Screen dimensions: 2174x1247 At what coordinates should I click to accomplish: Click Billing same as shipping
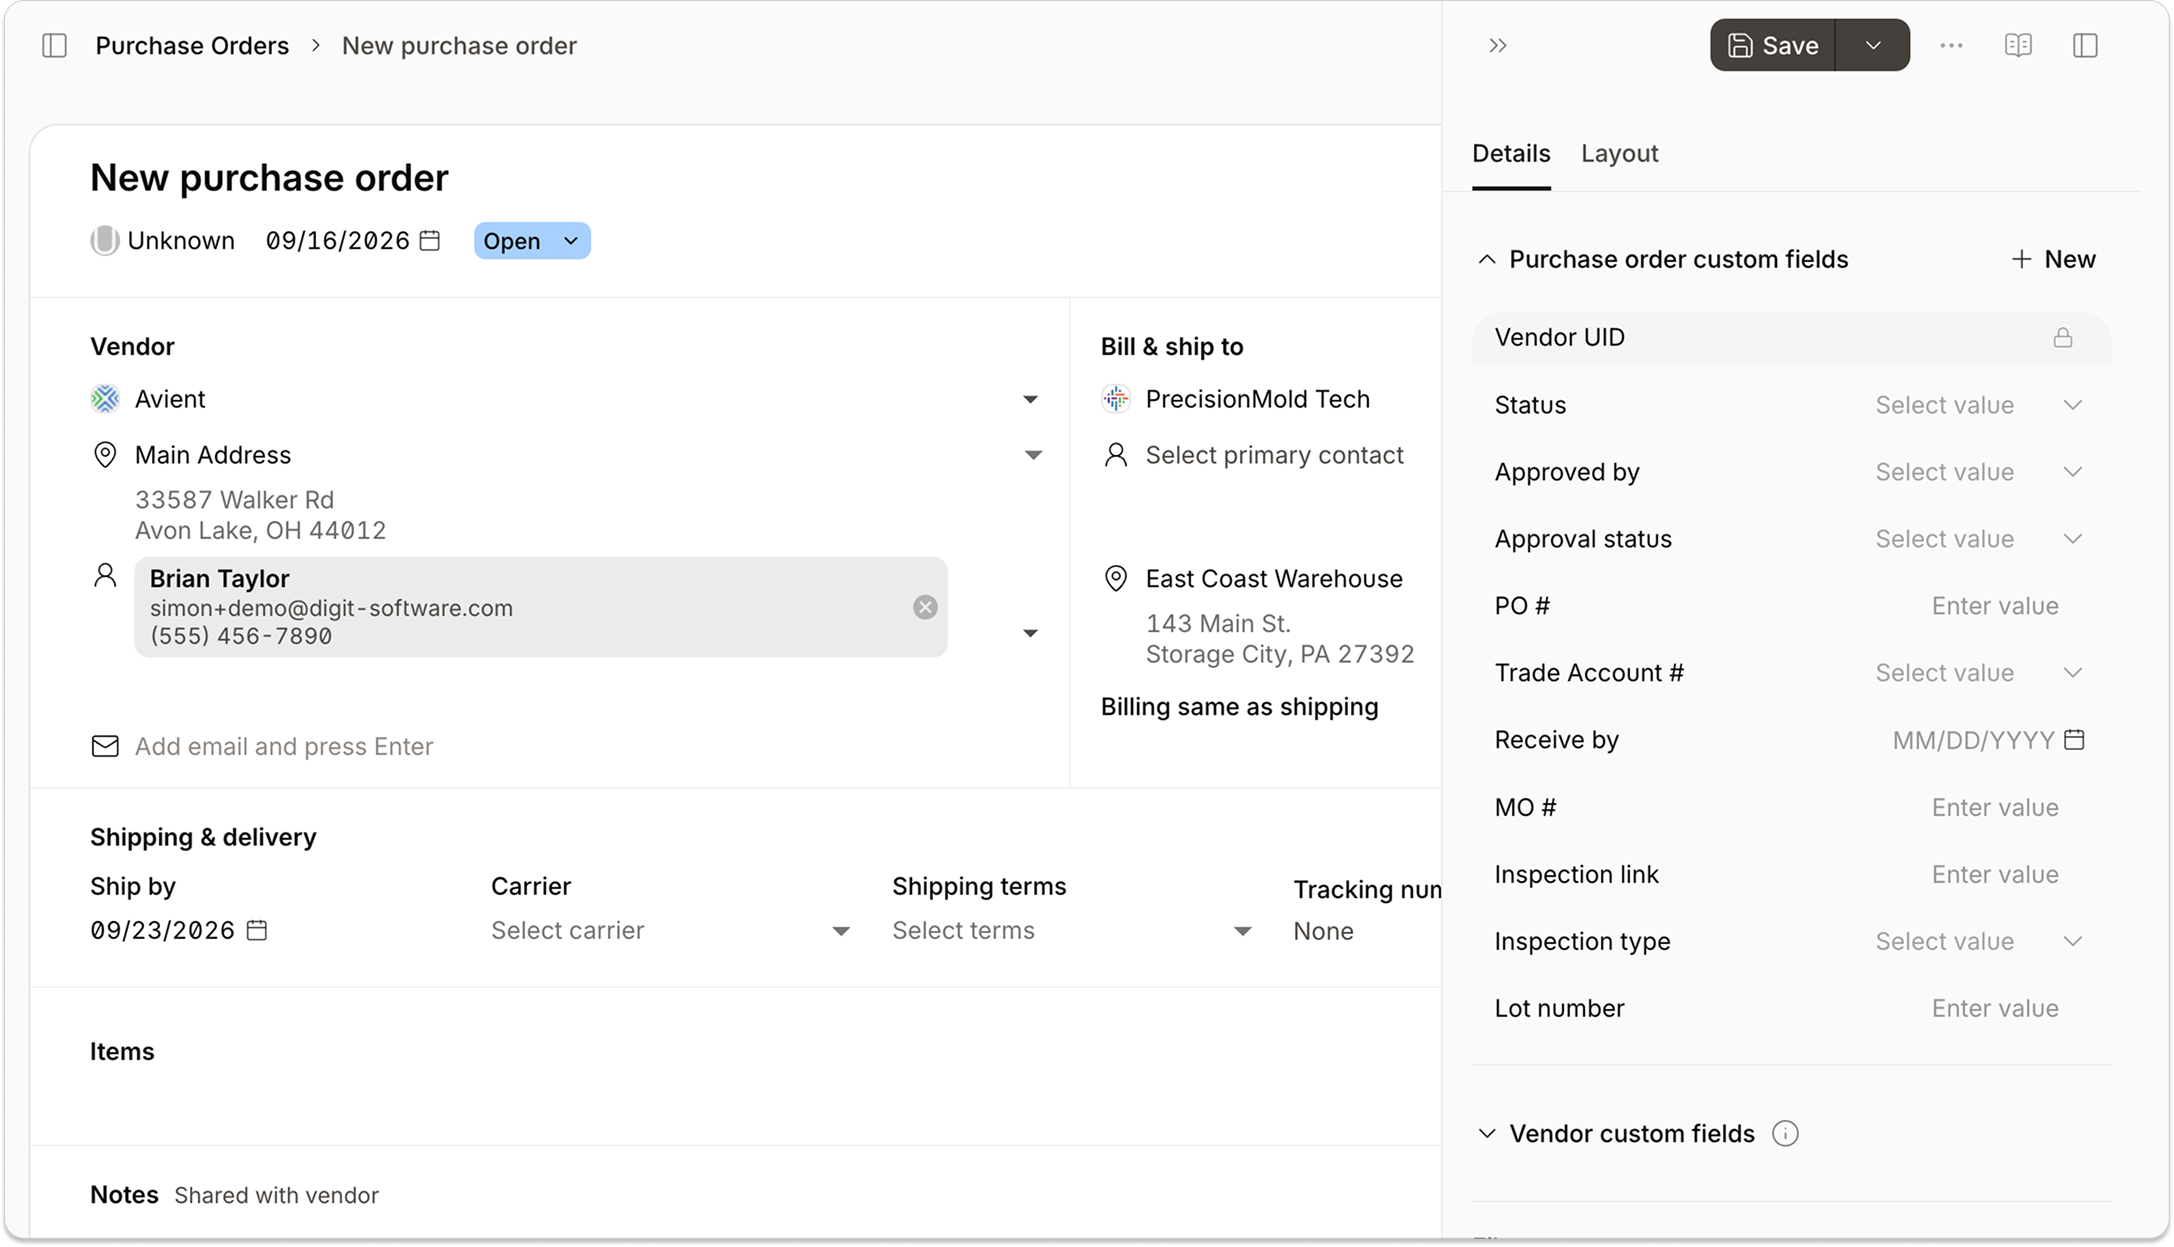tap(1239, 707)
